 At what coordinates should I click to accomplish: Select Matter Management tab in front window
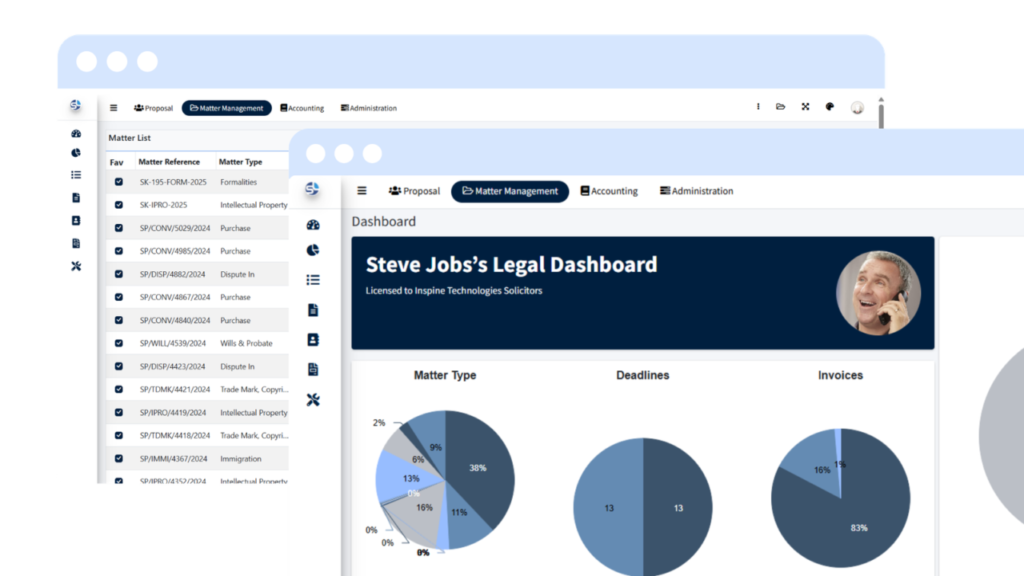coord(510,191)
